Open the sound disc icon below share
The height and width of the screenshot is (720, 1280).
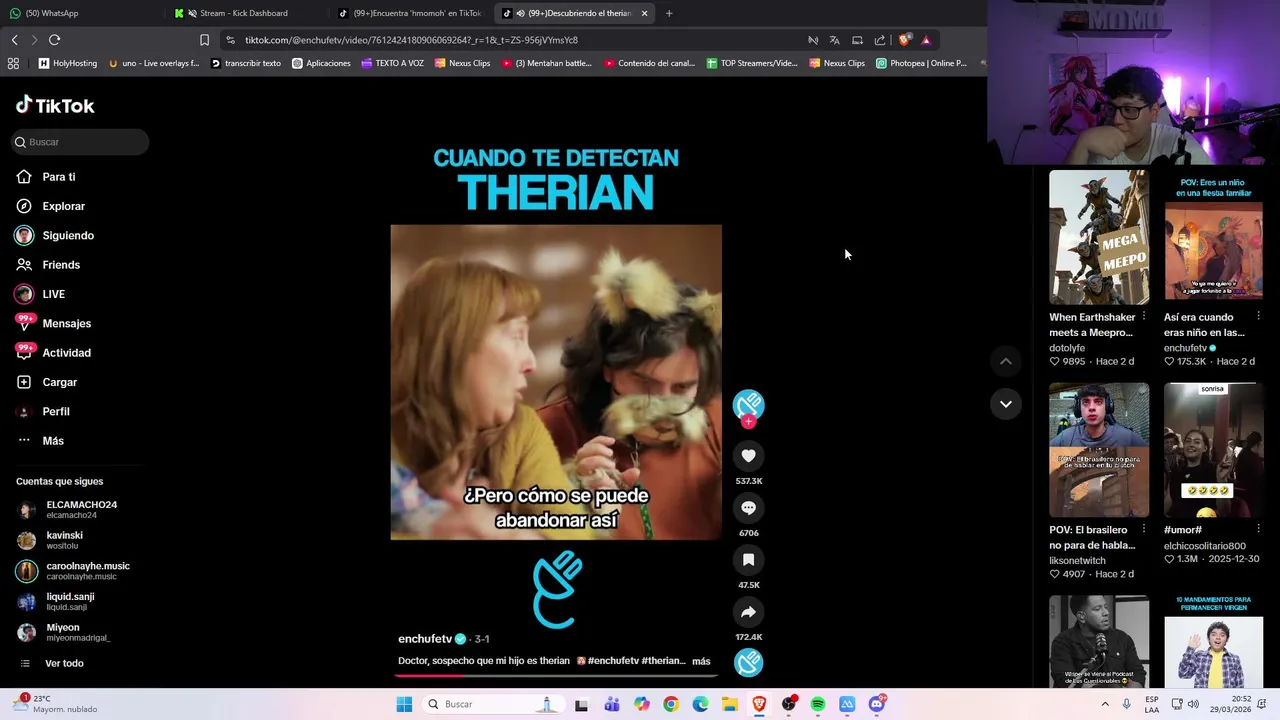pyautogui.click(x=748, y=662)
